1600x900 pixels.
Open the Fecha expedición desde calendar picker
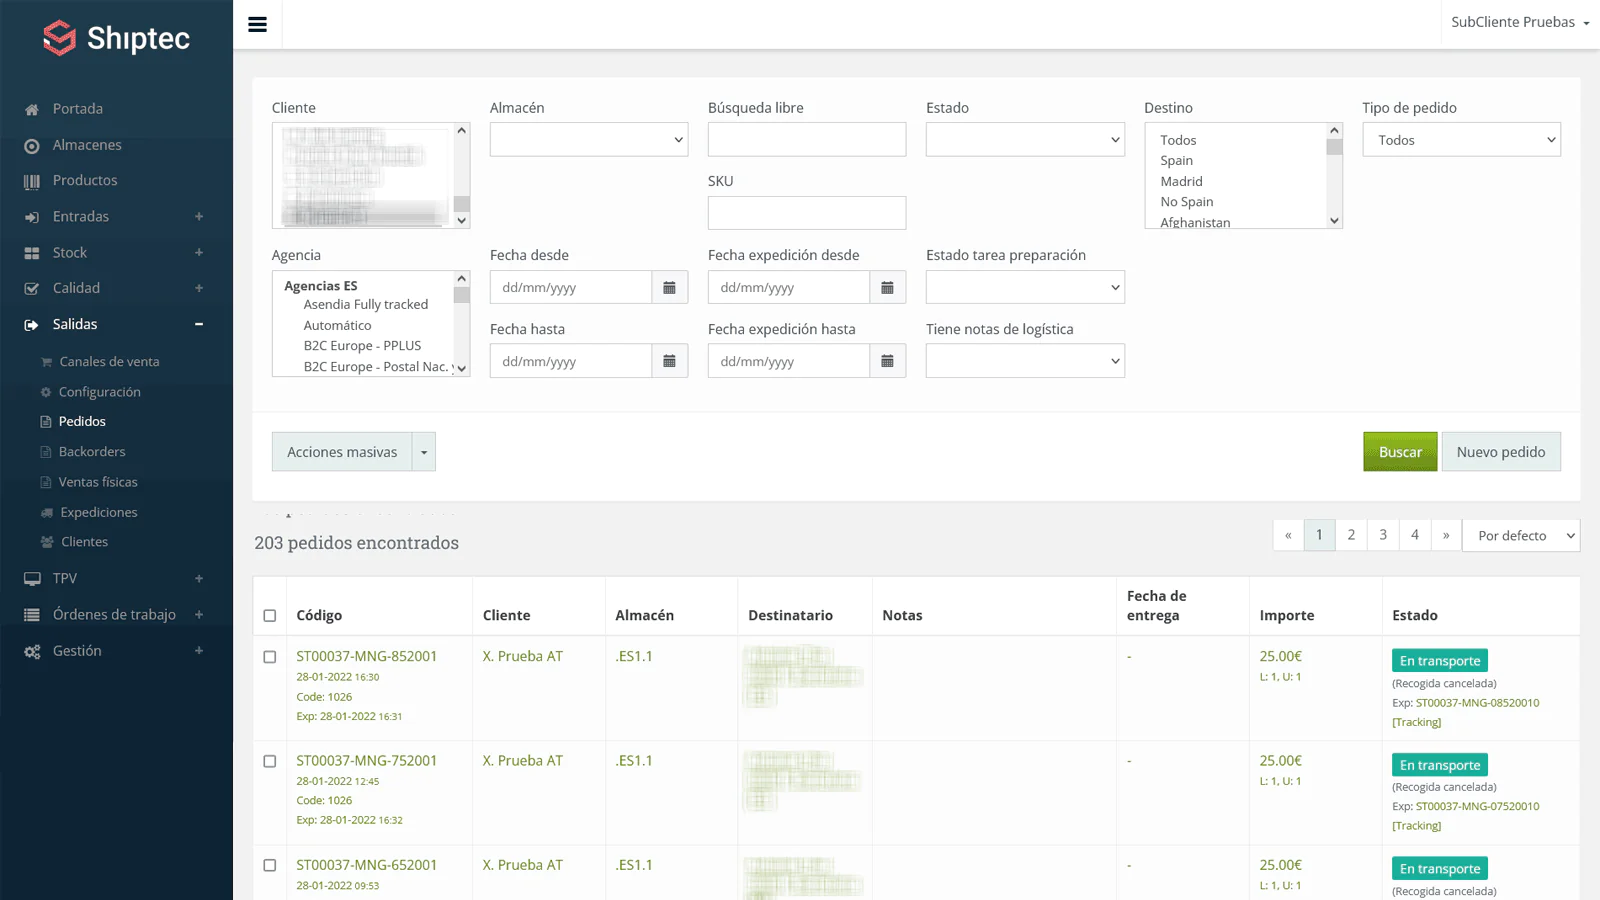887,287
